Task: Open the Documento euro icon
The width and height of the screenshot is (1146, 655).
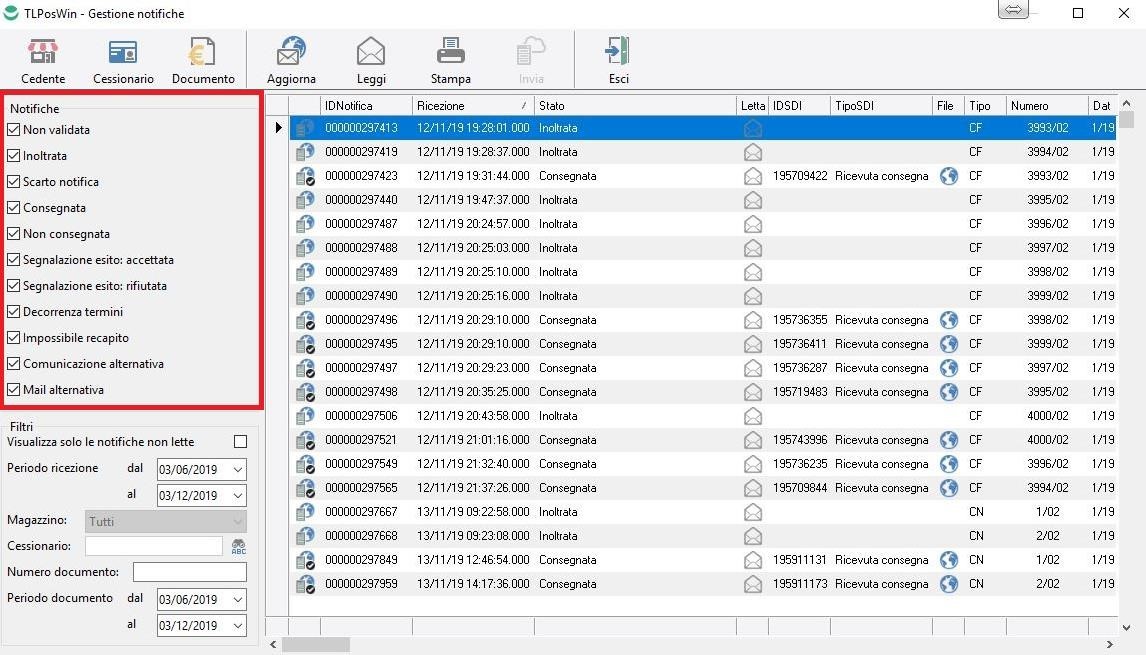Action: (x=203, y=52)
